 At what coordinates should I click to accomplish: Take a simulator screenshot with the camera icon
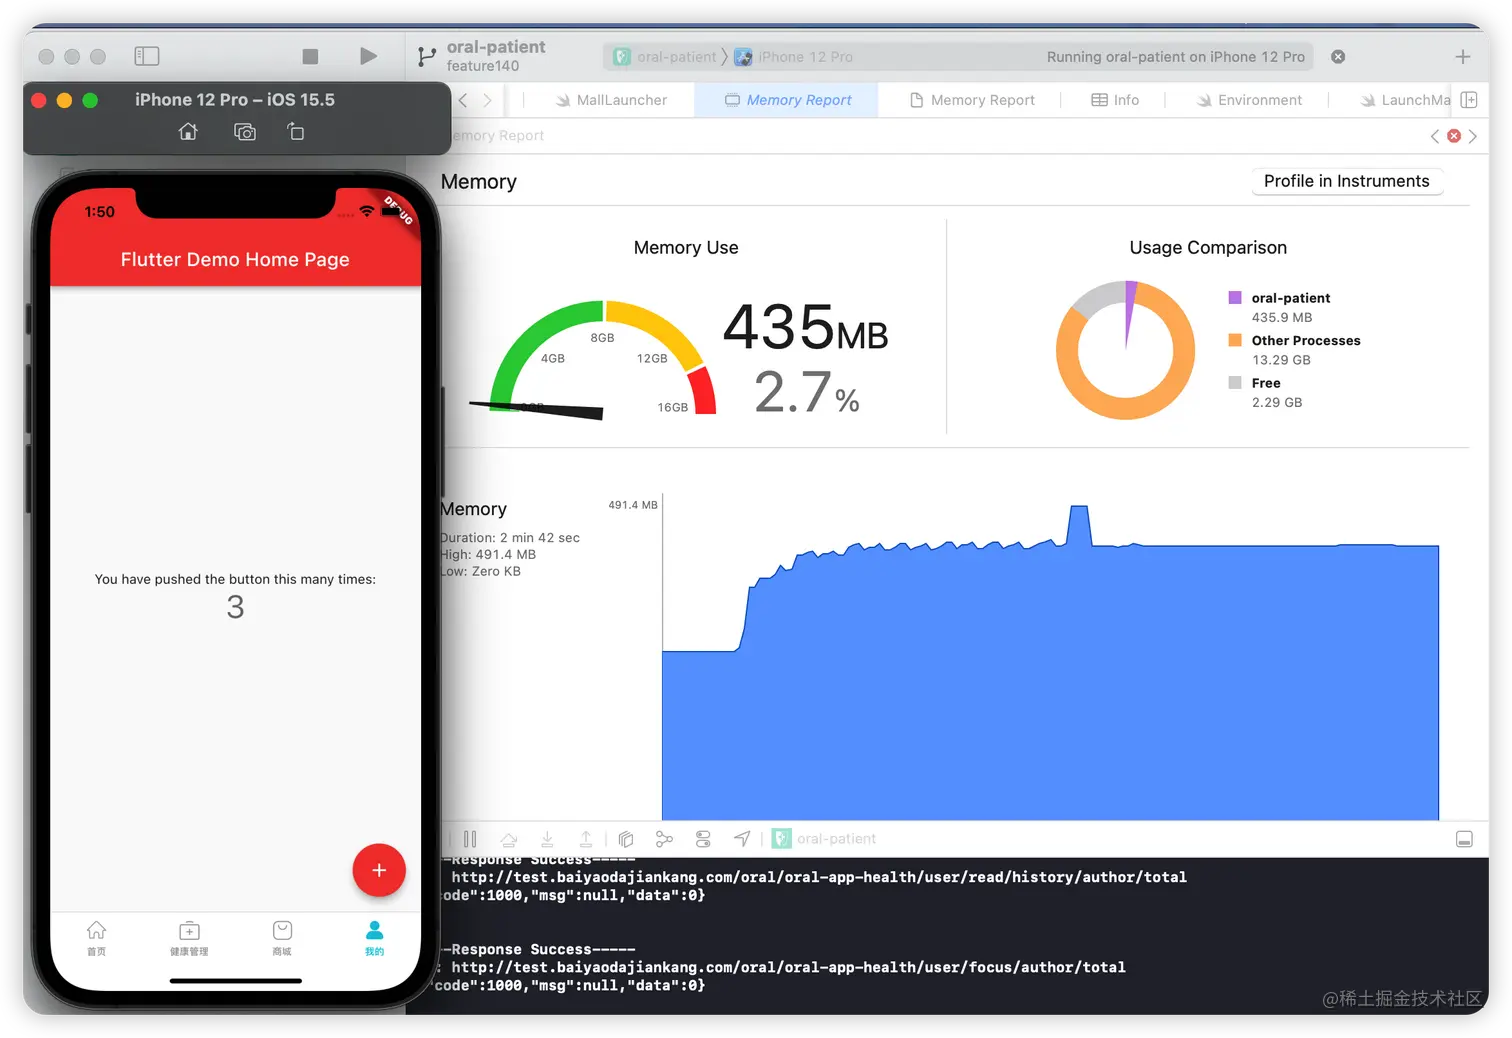click(245, 132)
